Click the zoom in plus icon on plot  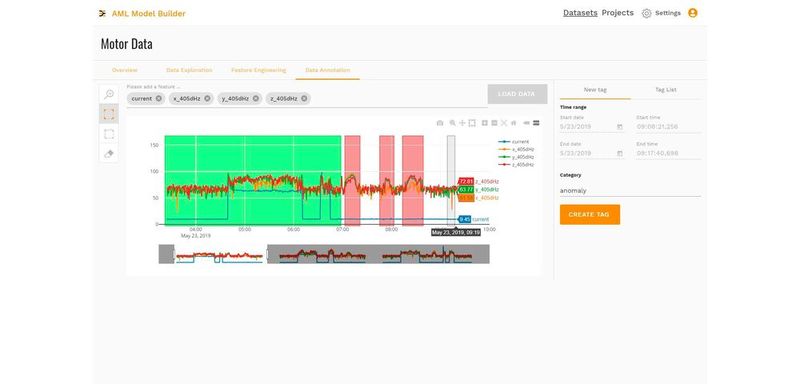tap(485, 123)
